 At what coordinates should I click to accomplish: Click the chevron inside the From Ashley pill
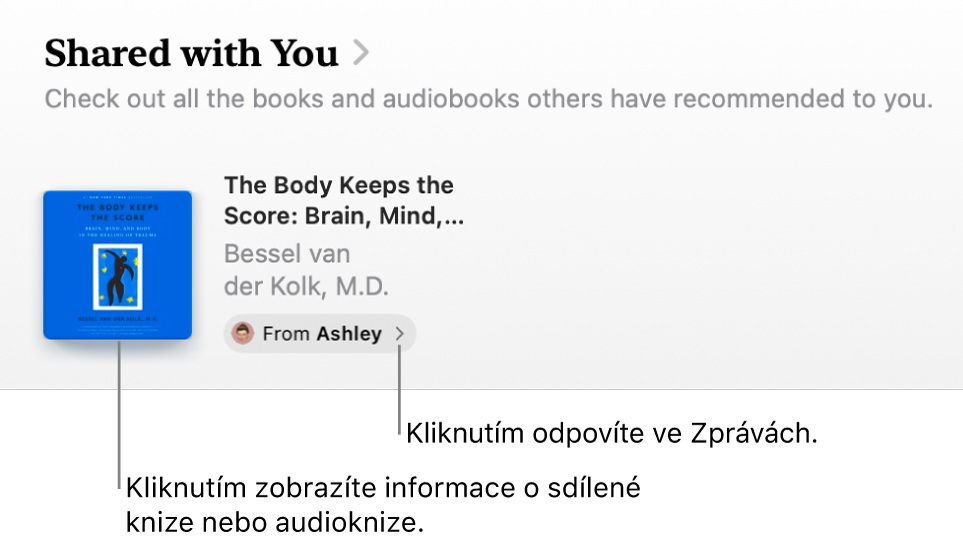(x=399, y=334)
